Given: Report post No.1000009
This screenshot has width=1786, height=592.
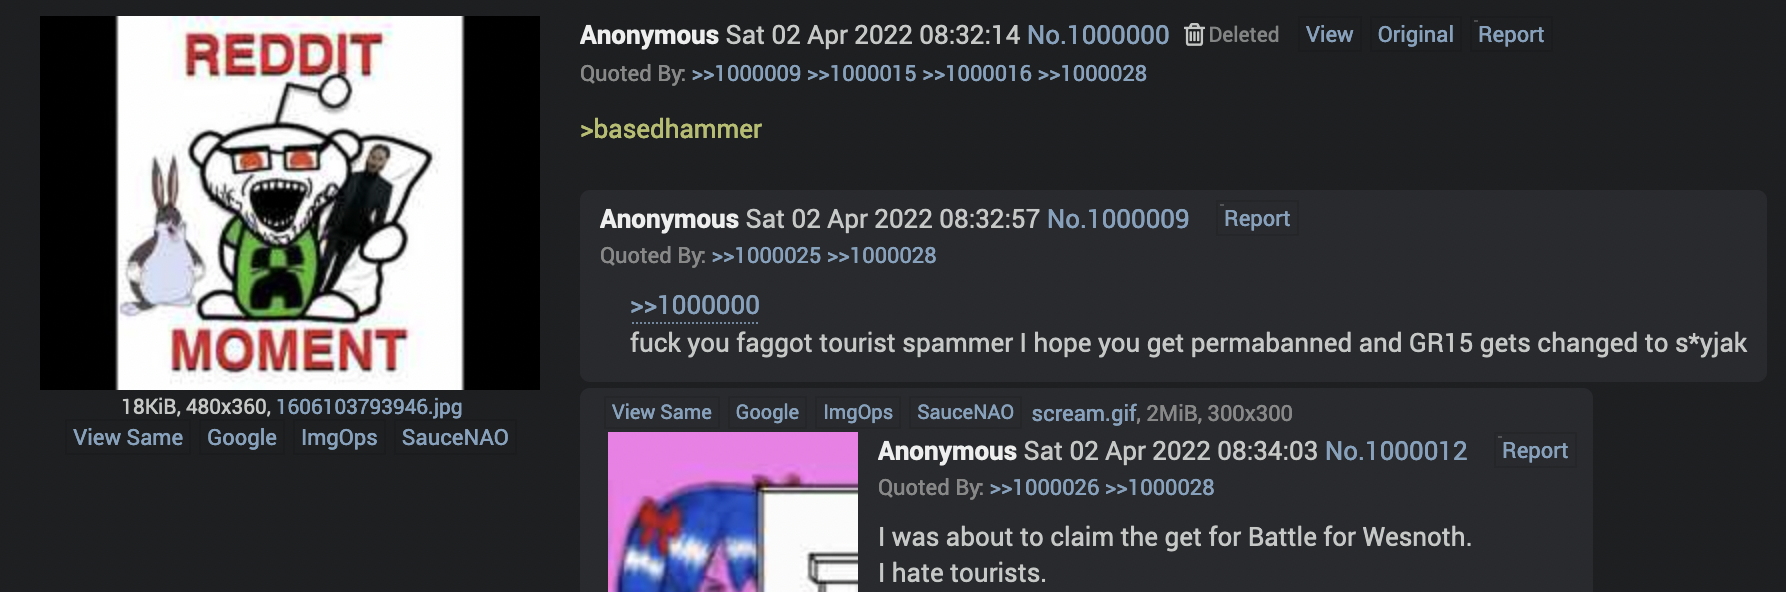Looking at the screenshot, I should (x=1257, y=219).
